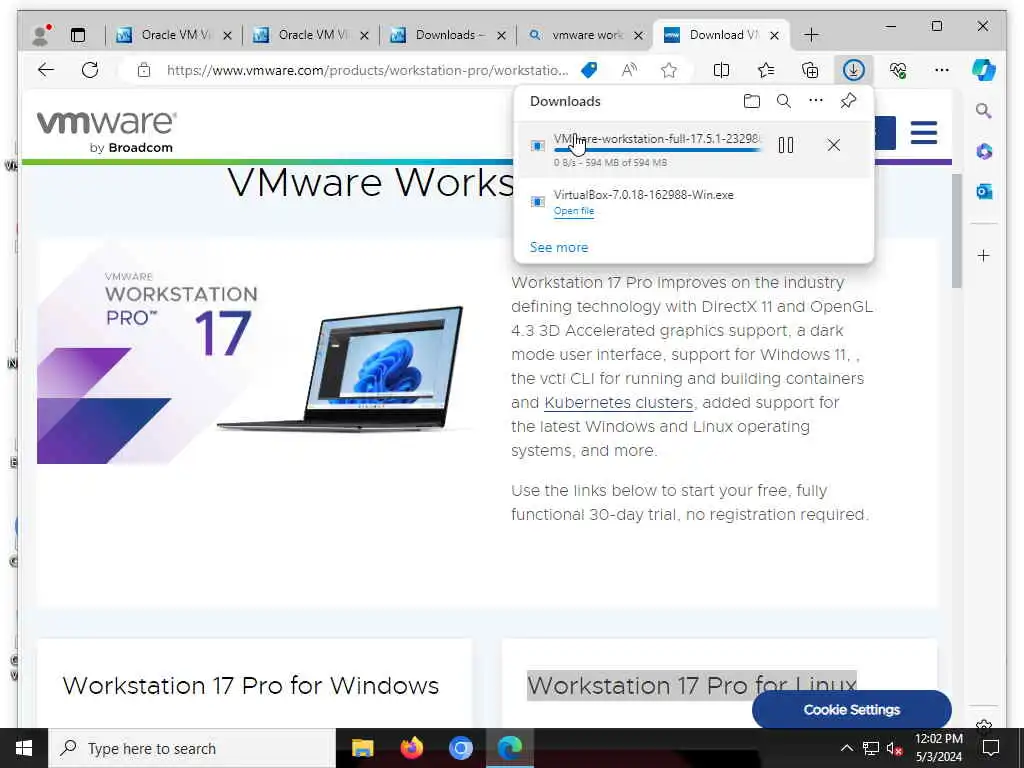Click VMware-workstation-full download file name
The height and width of the screenshot is (768, 1024).
pyautogui.click(x=657, y=138)
